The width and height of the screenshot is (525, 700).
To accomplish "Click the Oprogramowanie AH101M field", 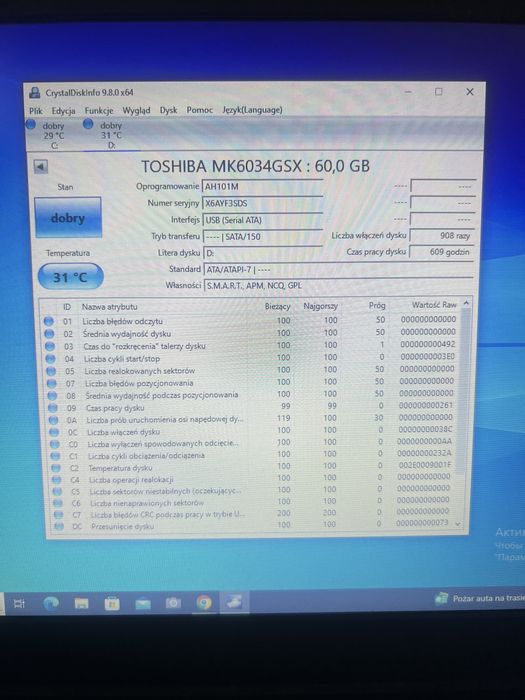I will [262, 186].
